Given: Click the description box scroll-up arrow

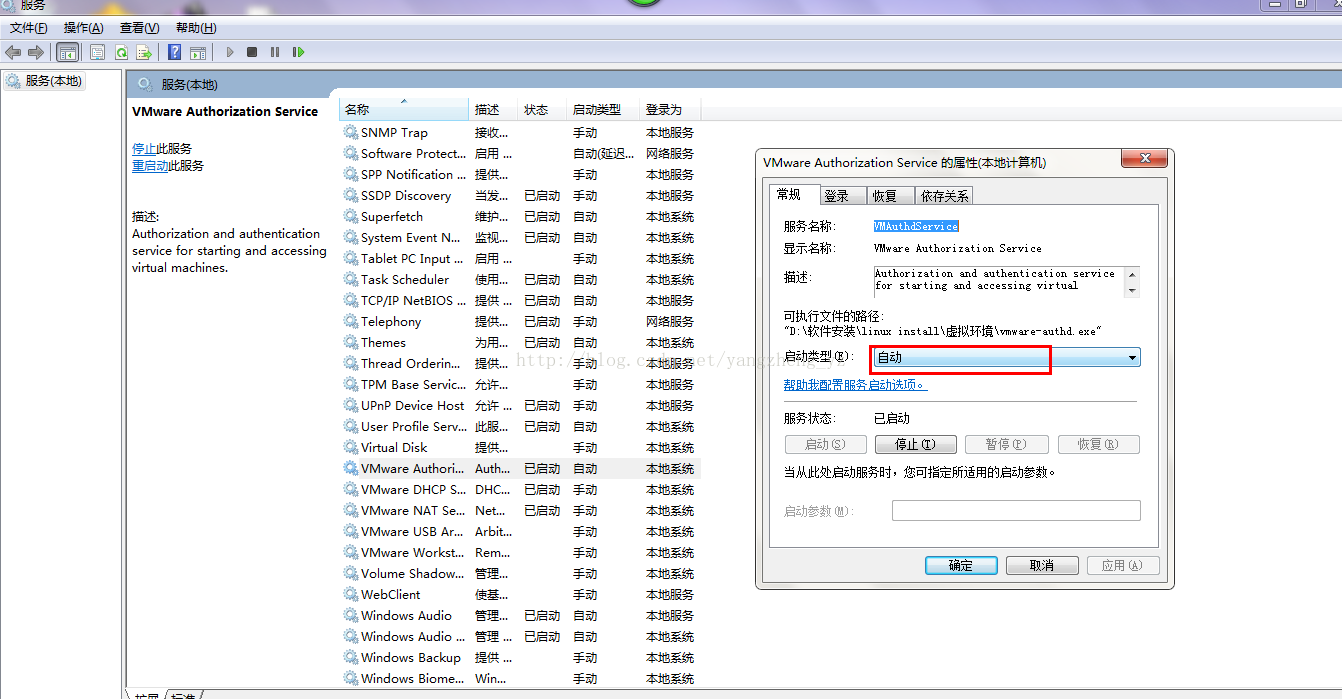Looking at the screenshot, I should pos(1132,274).
